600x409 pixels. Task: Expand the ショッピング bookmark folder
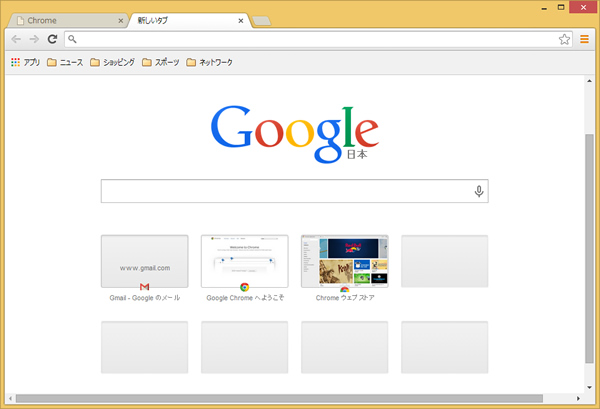111,62
